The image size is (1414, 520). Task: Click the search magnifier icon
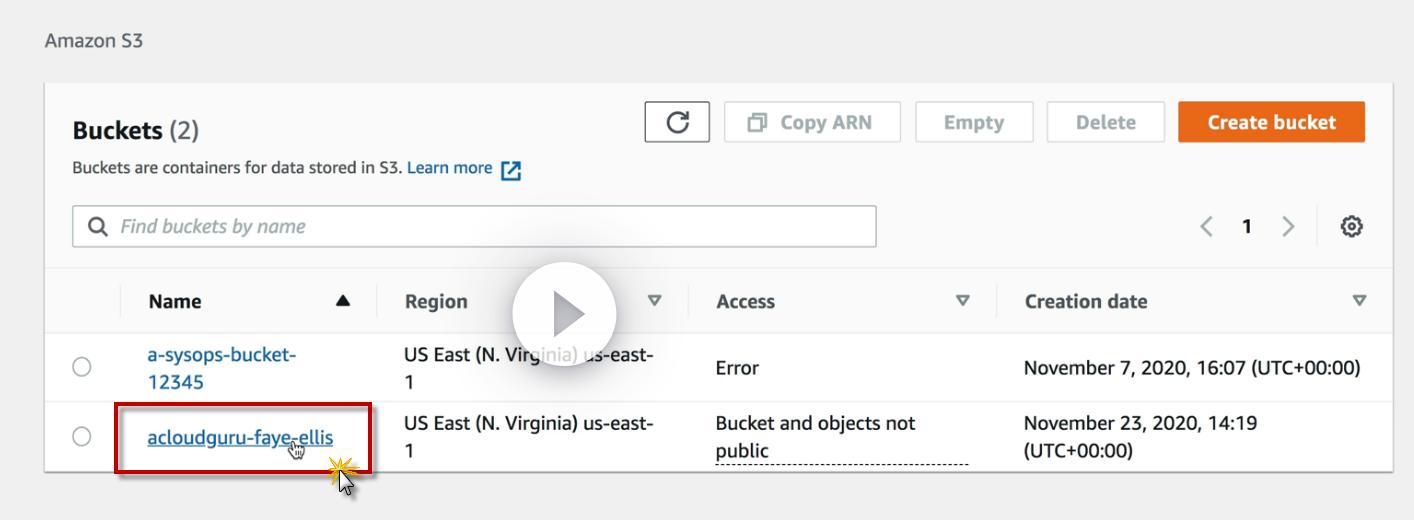coord(98,227)
